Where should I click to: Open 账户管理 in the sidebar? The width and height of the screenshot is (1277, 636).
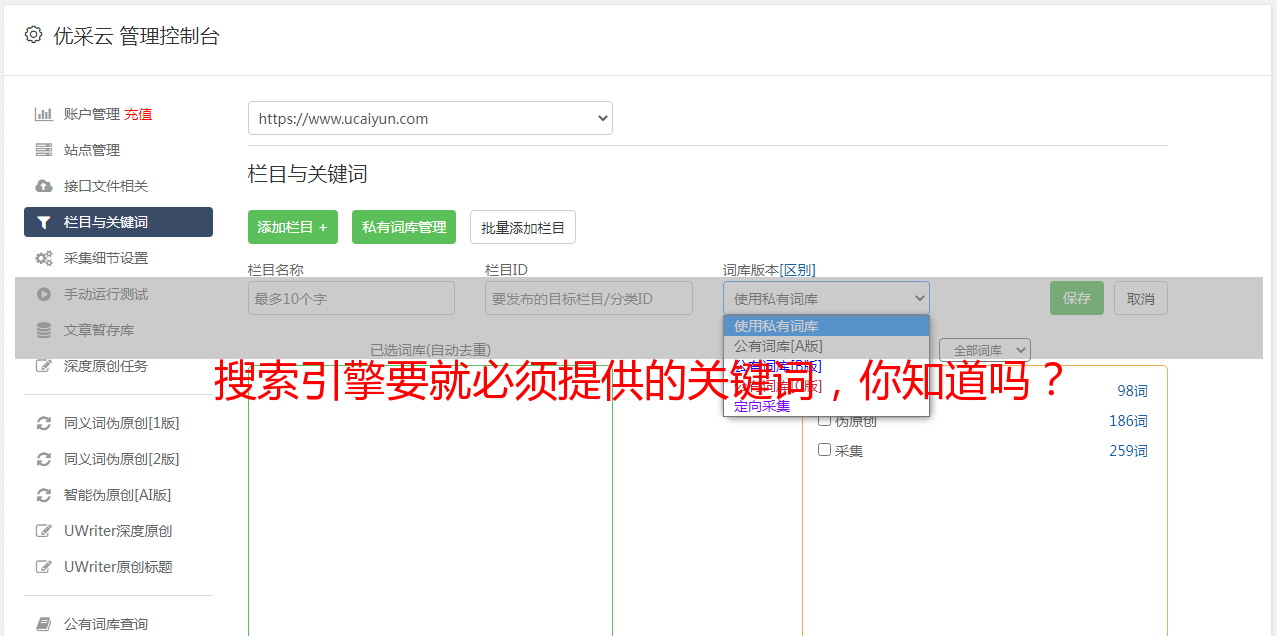pos(92,114)
